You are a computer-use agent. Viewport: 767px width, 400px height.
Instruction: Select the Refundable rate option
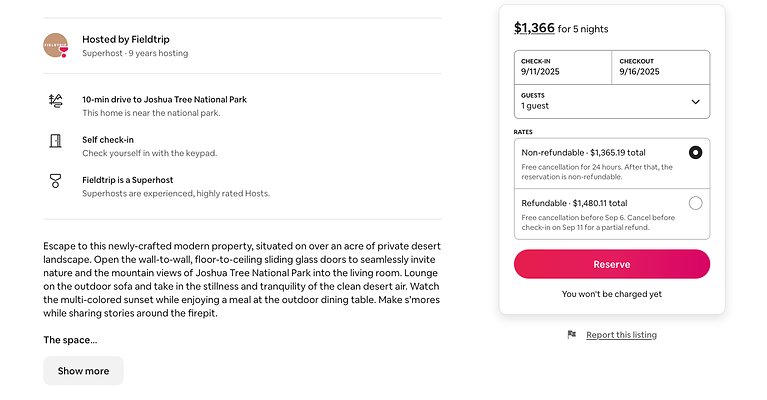[x=695, y=203]
